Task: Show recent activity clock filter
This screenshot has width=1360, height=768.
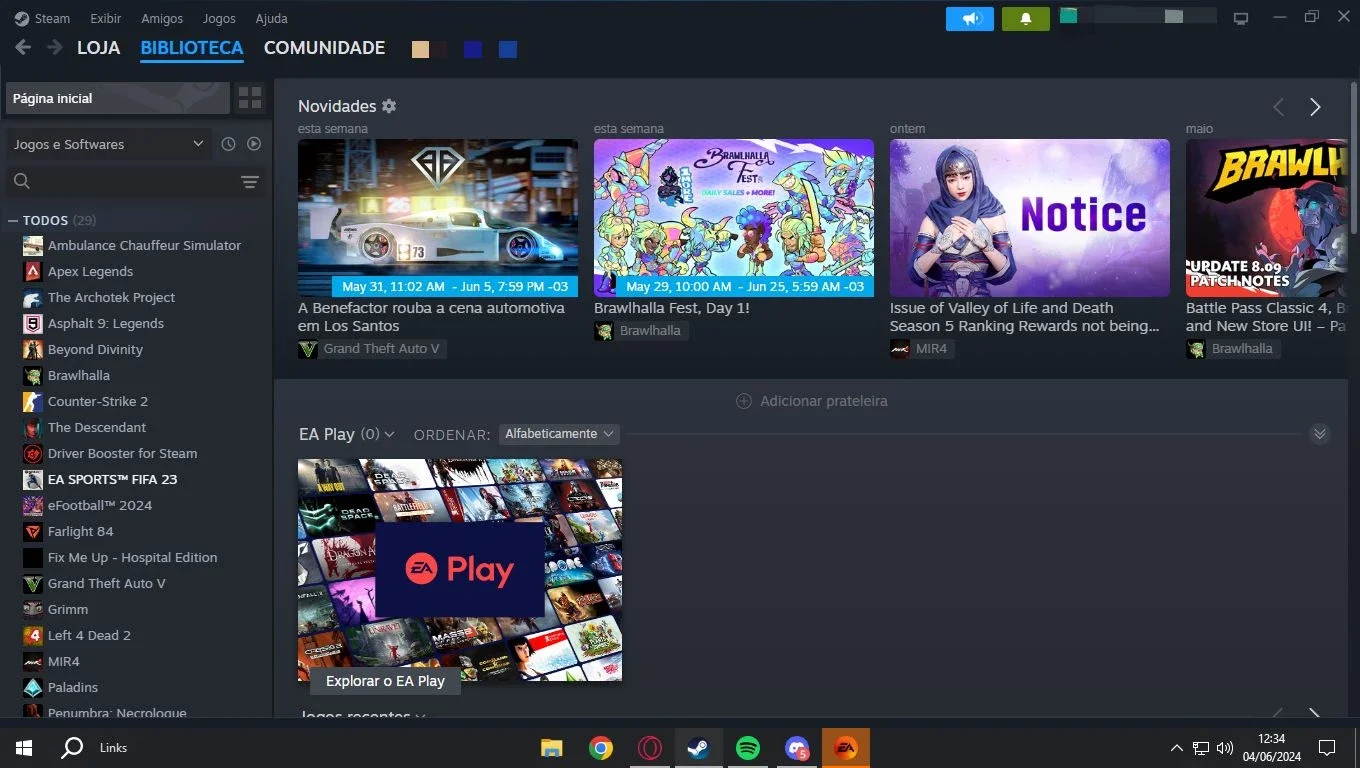Action: (x=228, y=144)
